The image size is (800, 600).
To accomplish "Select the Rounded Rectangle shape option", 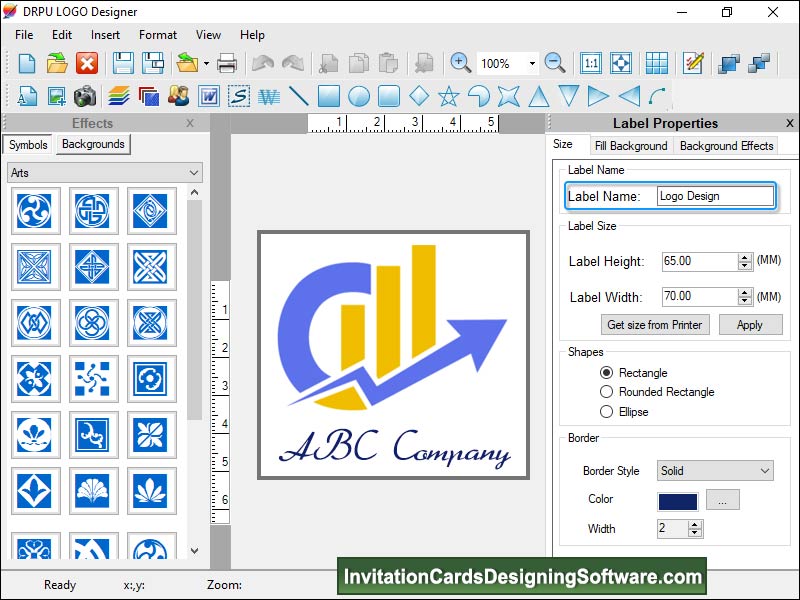I will pos(607,392).
